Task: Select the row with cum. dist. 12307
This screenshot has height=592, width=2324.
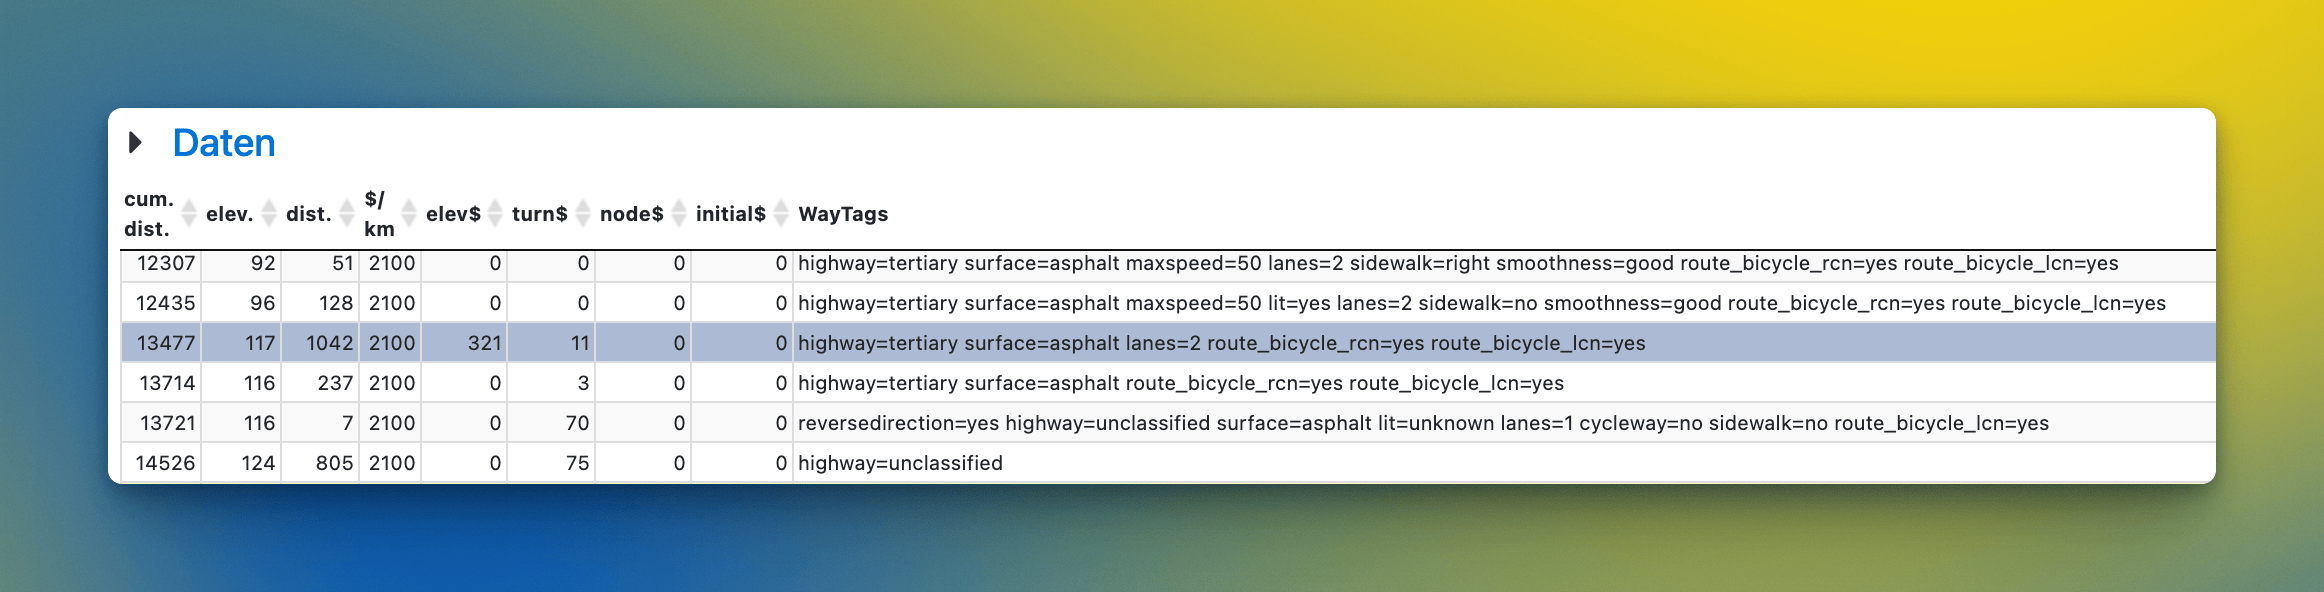Action: coord(1168,264)
